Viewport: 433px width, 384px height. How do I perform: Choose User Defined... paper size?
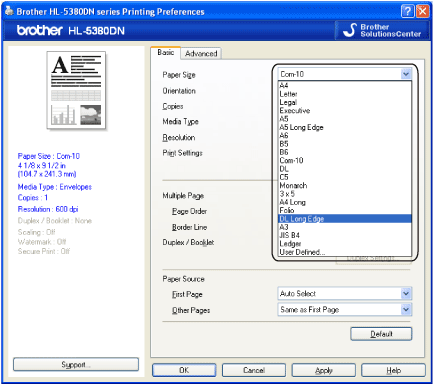pos(345,252)
